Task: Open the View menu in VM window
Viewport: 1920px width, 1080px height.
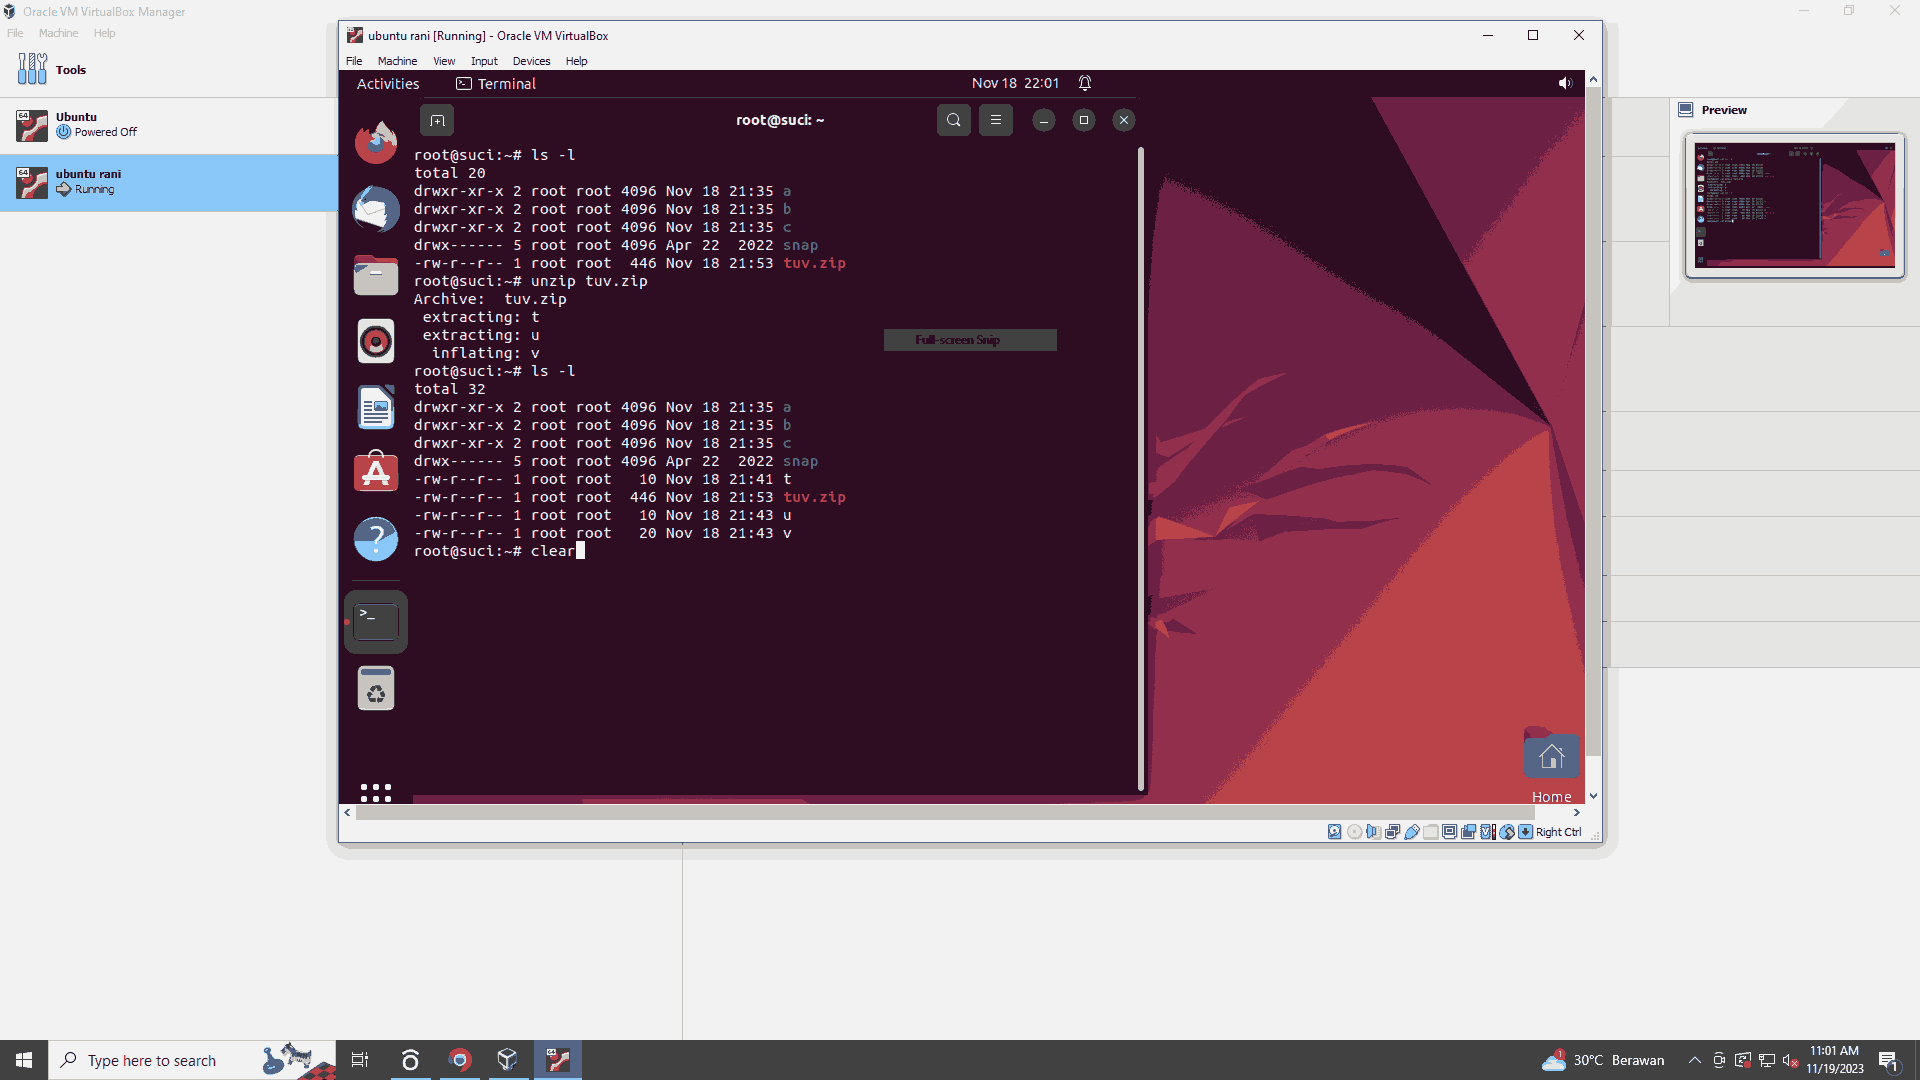Action: [444, 61]
